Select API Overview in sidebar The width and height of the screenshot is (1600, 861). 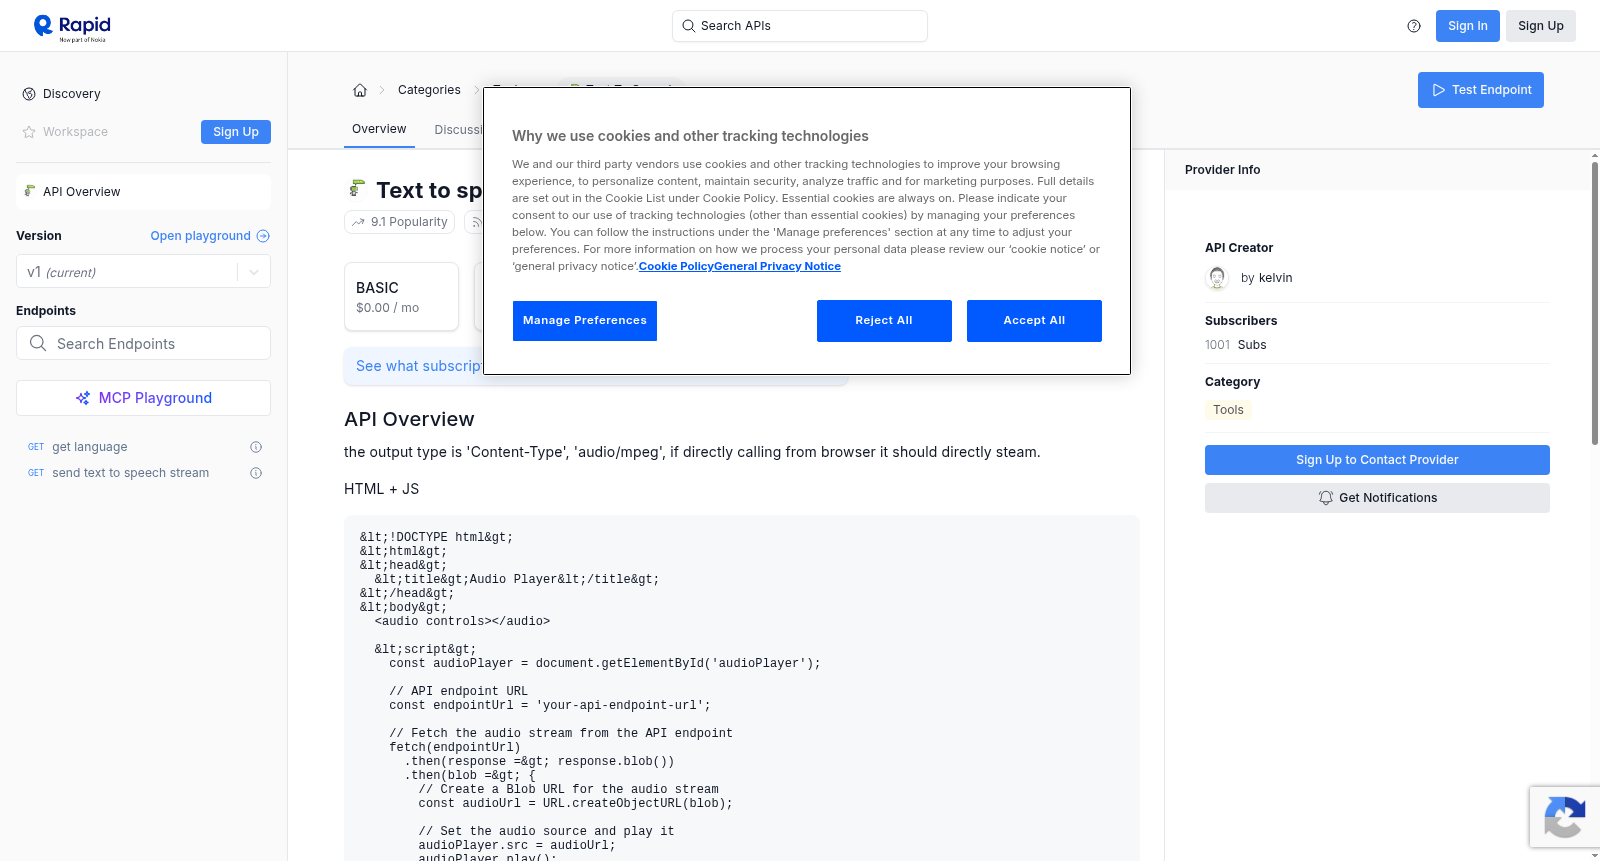click(143, 192)
